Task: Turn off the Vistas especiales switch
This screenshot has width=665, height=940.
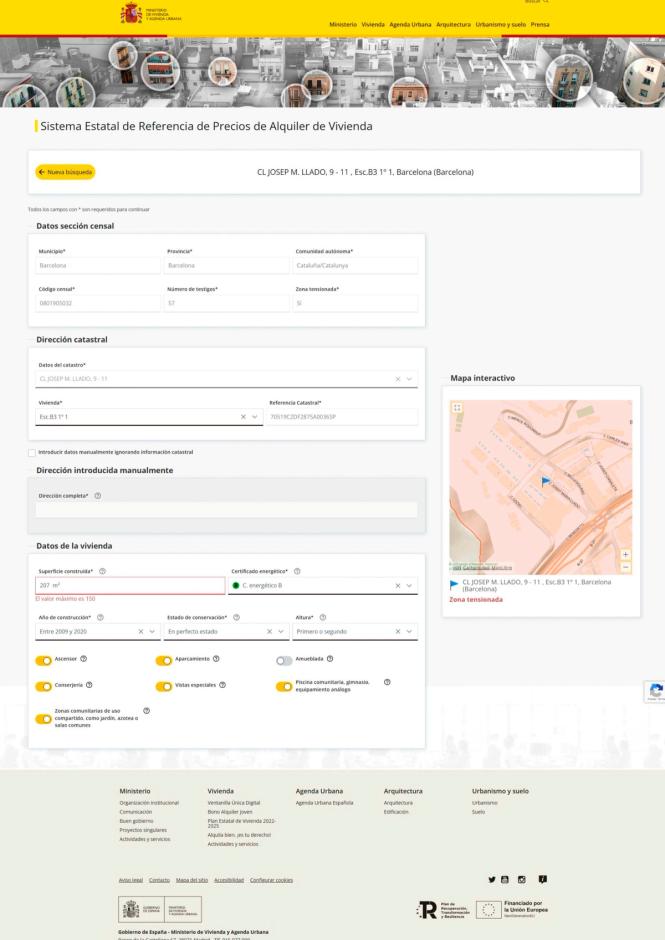Action: tap(164, 686)
